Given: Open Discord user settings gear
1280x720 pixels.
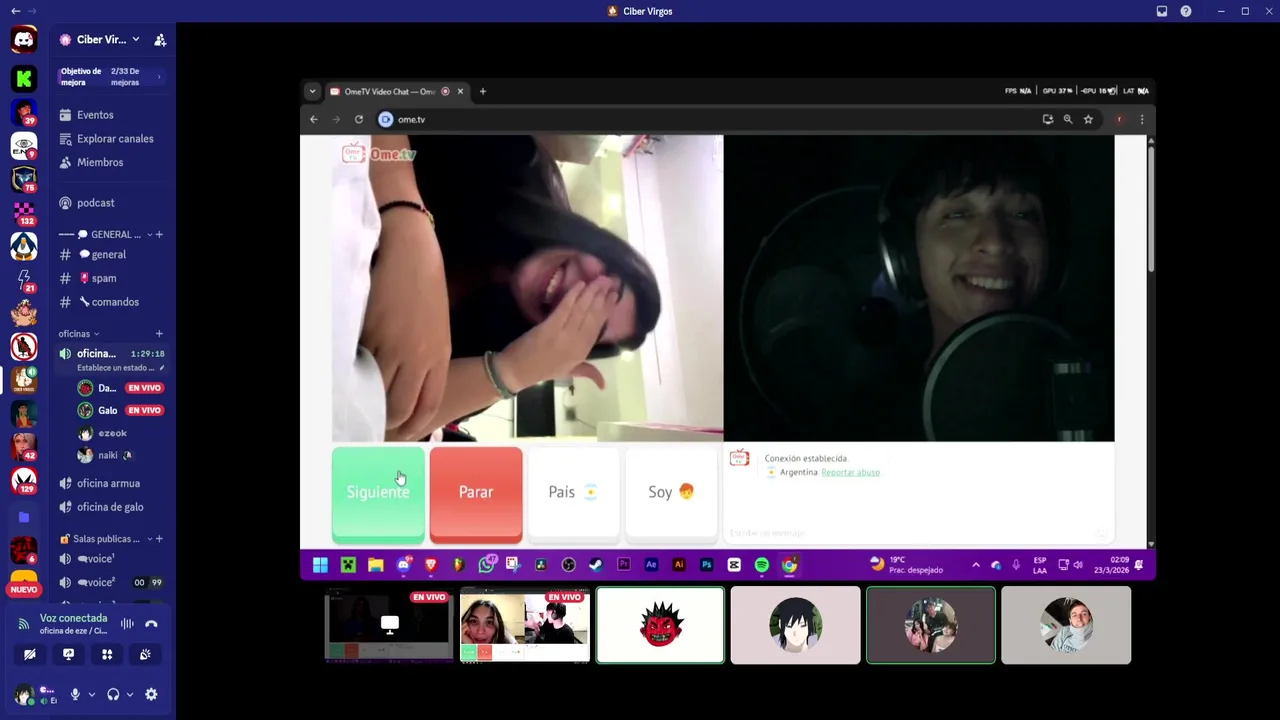Looking at the screenshot, I should [151, 694].
